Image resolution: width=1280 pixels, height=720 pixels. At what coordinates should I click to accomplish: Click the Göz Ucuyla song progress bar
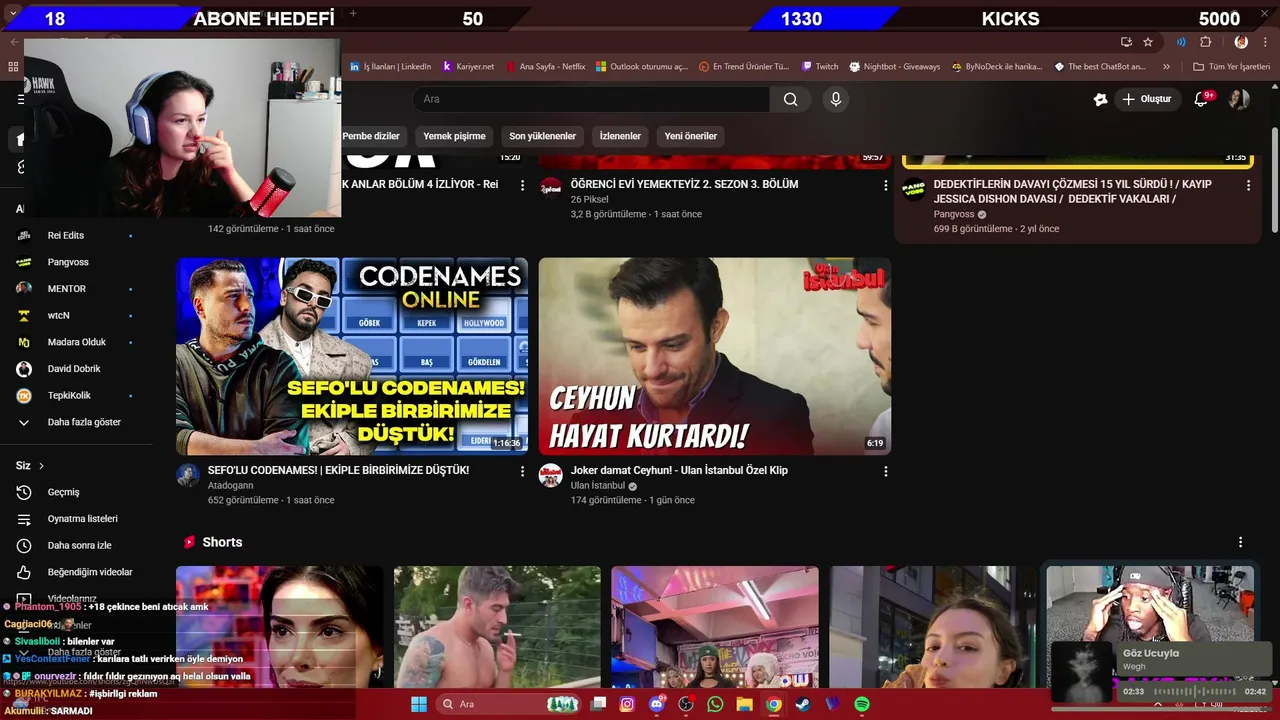pyautogui.click(x=1194, y=691)
